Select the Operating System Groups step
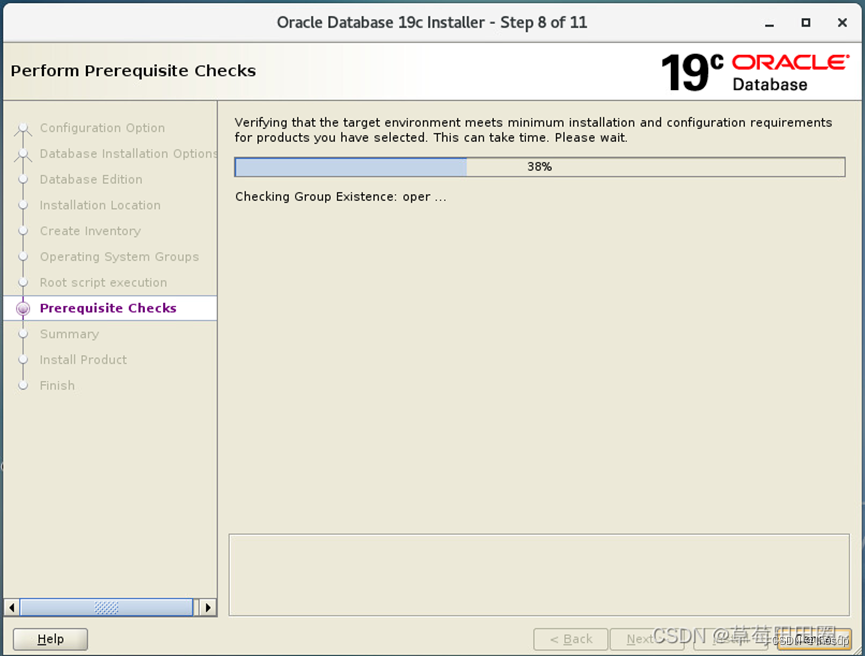Viewport: 865px width, 656px height. pos(119,257)
